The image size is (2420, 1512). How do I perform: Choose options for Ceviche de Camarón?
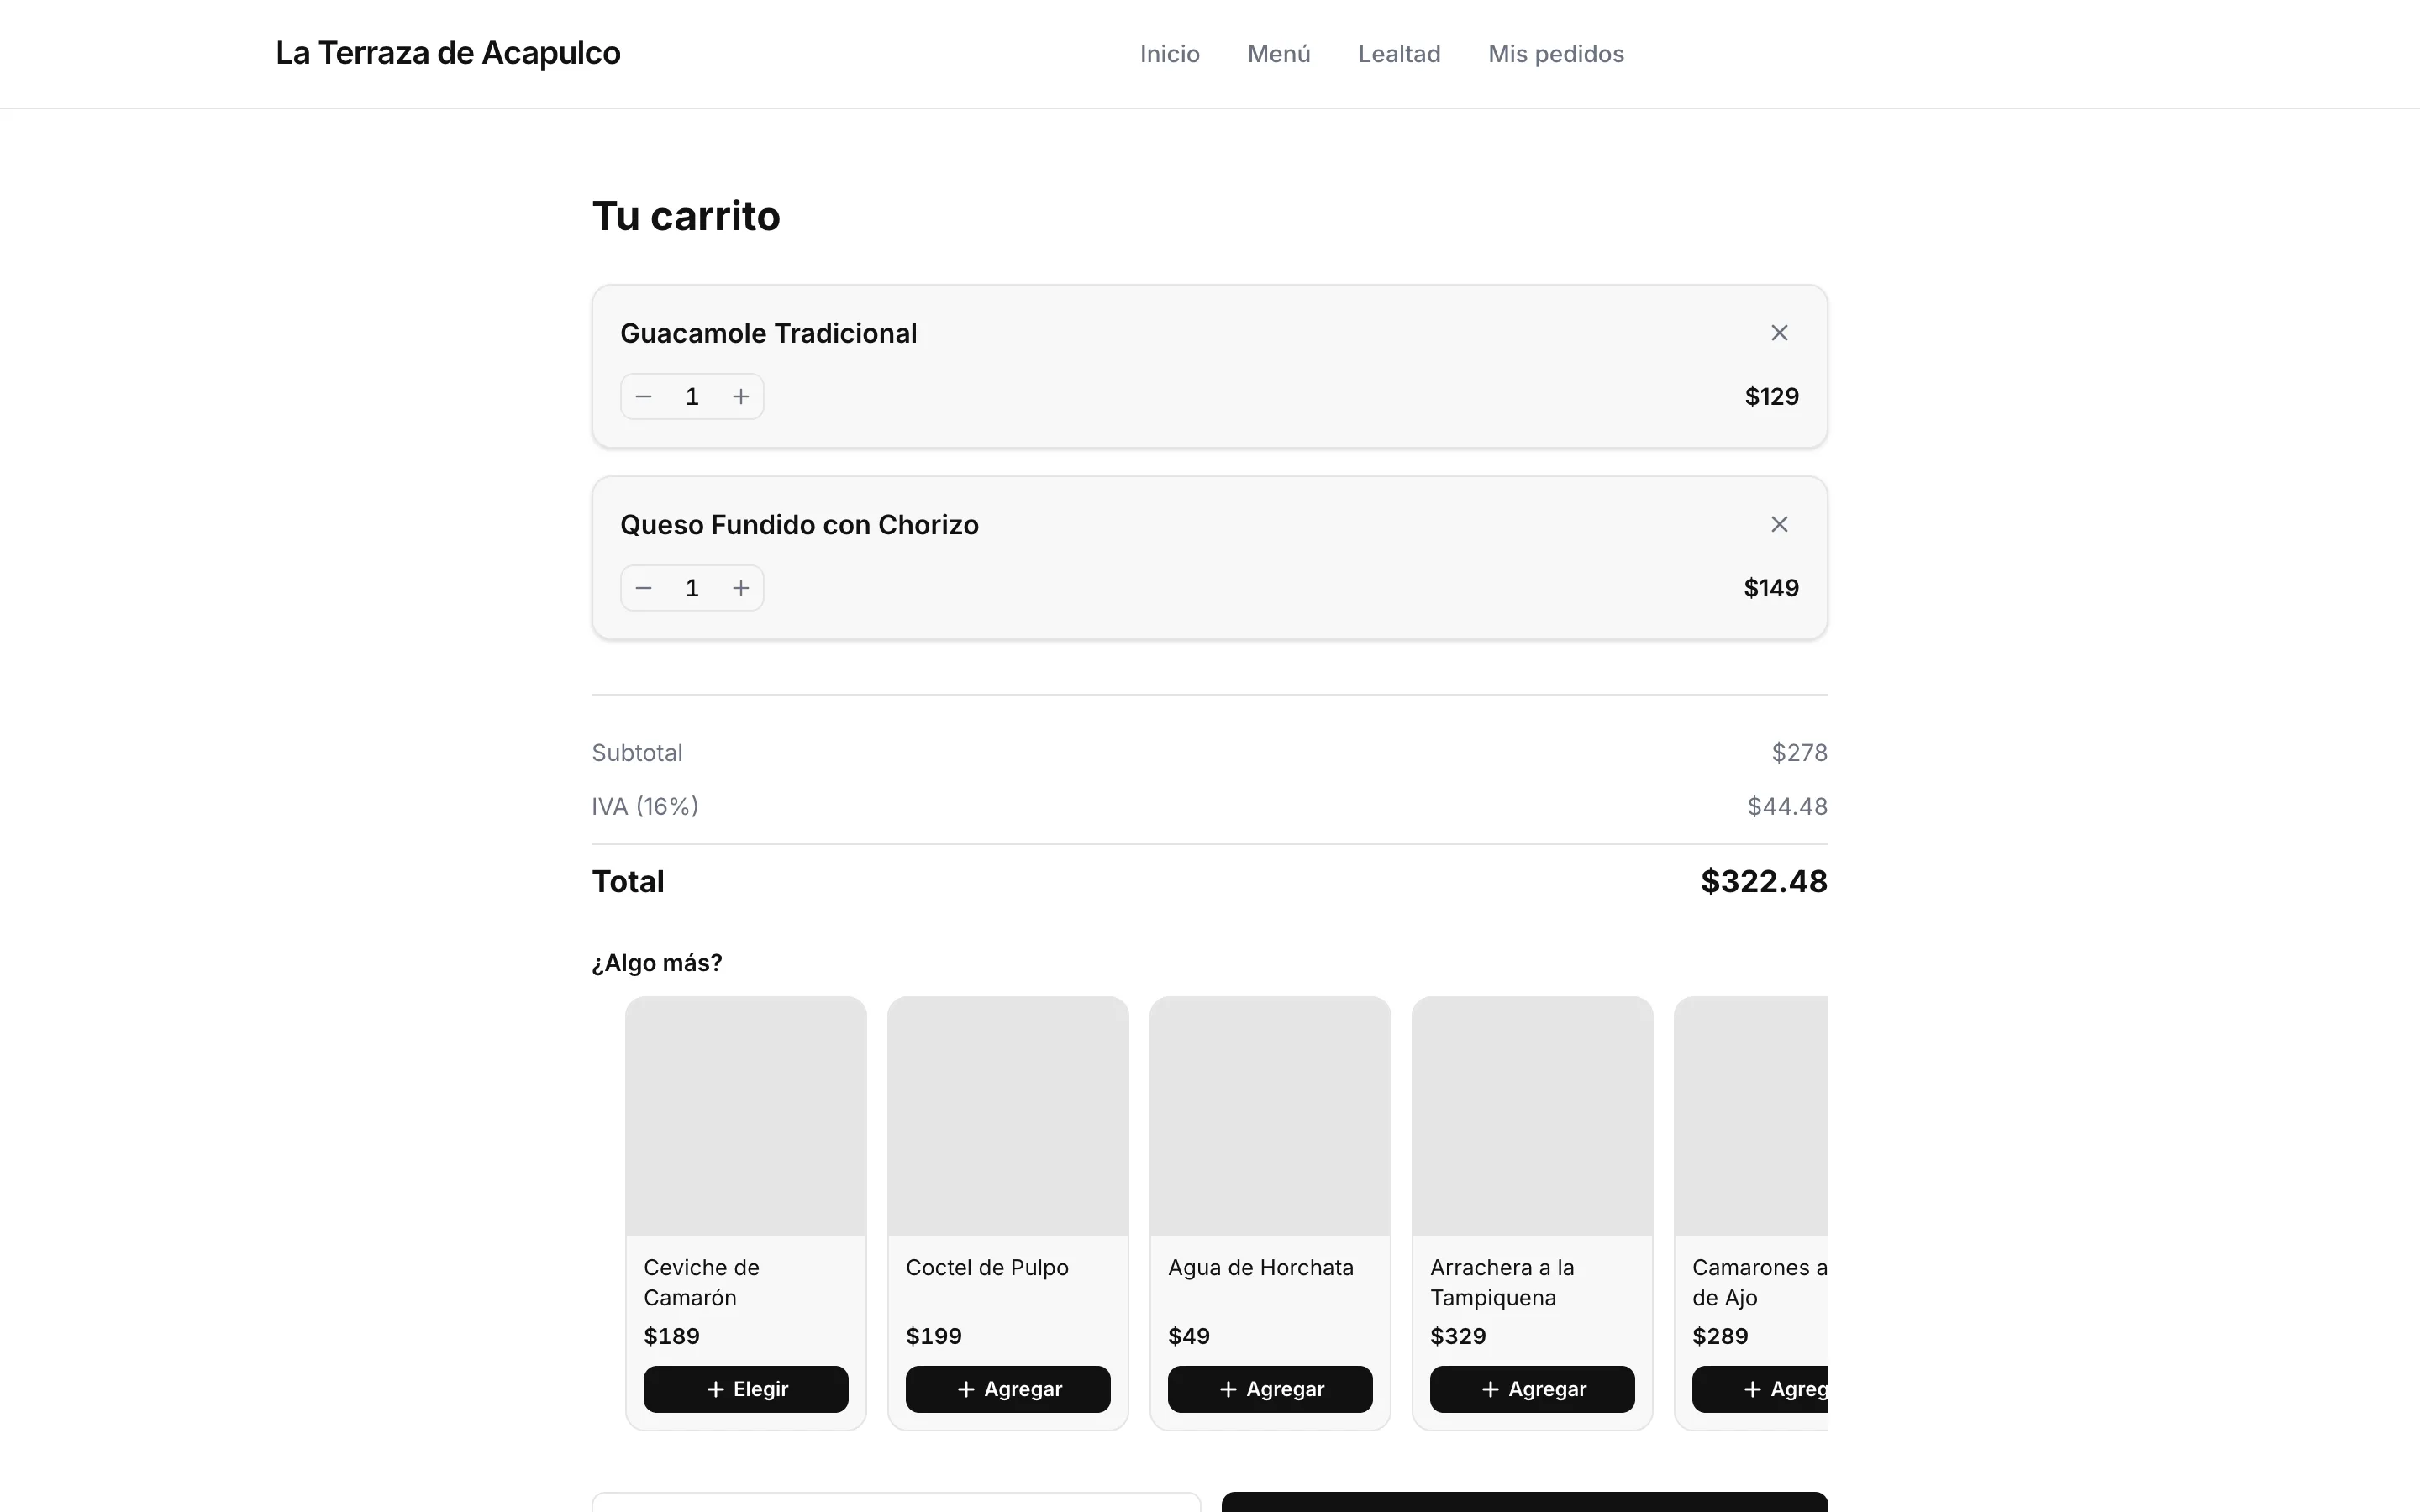[746, 1389]
